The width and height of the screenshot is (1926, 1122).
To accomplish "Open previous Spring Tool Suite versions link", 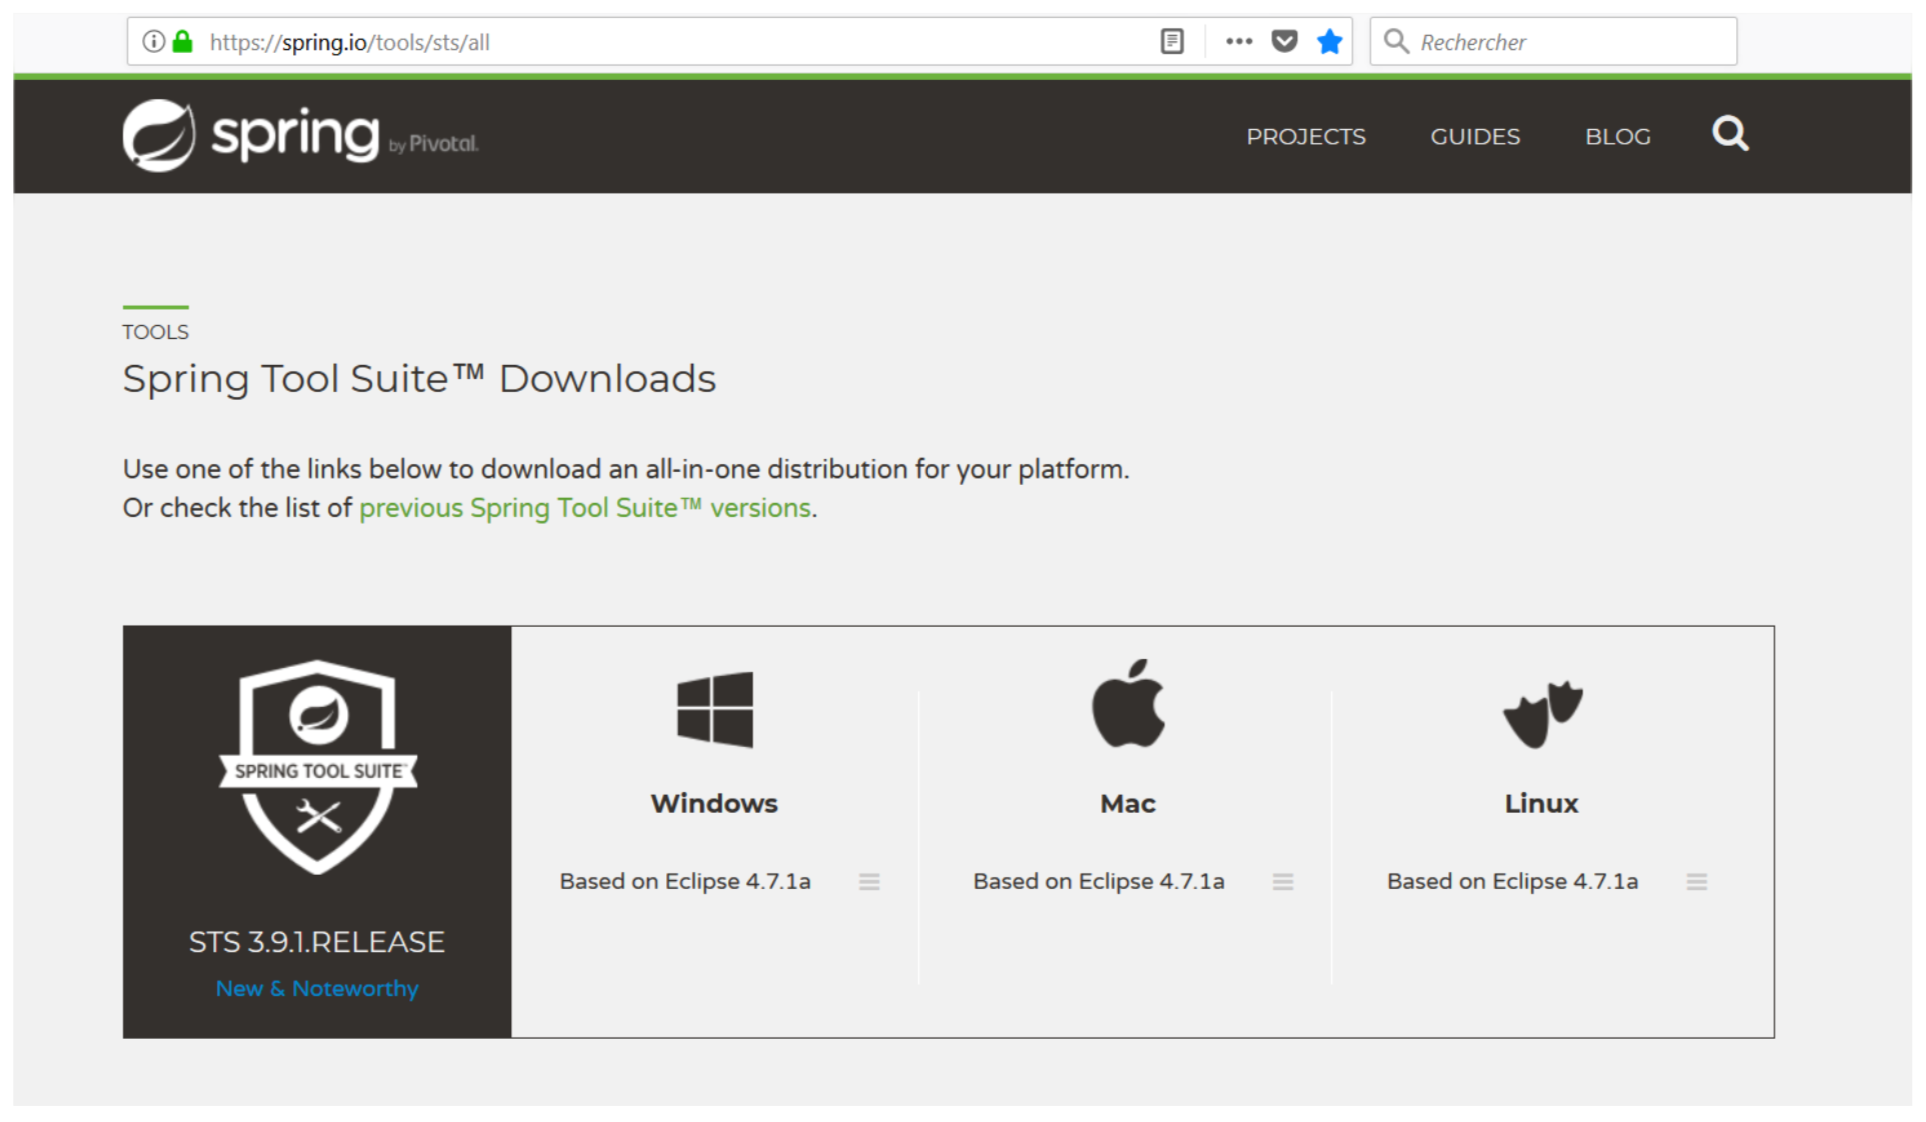I will tap(585, 508).
